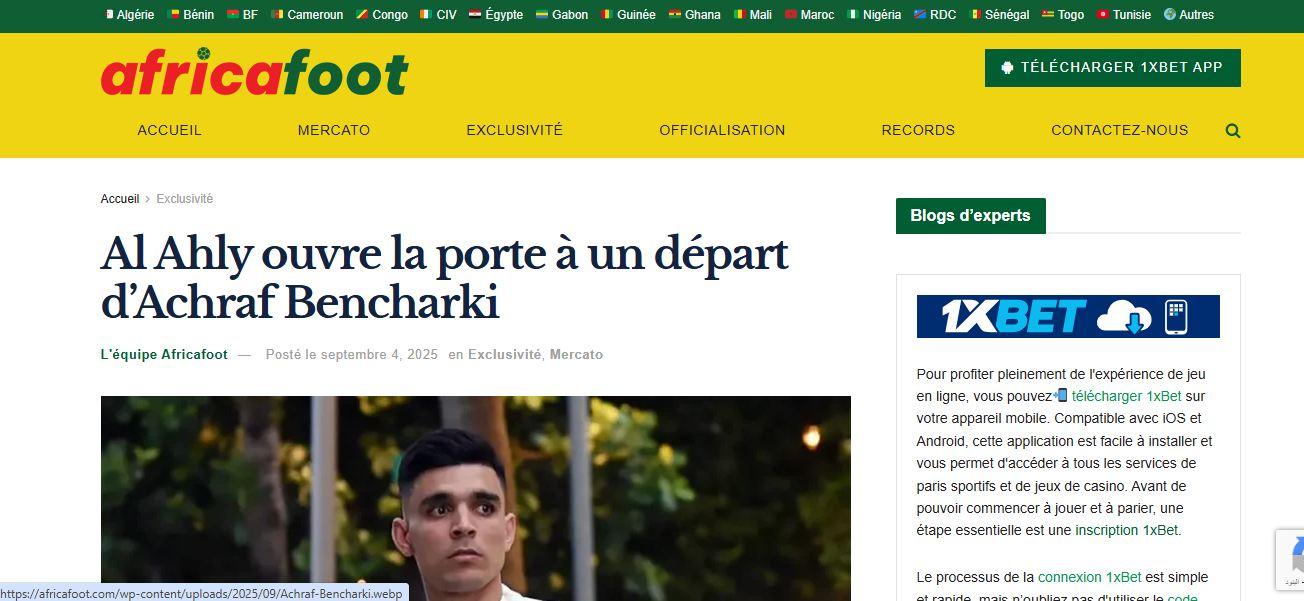Open the OFFICIALISATION menu item

[x=722, y=130]
